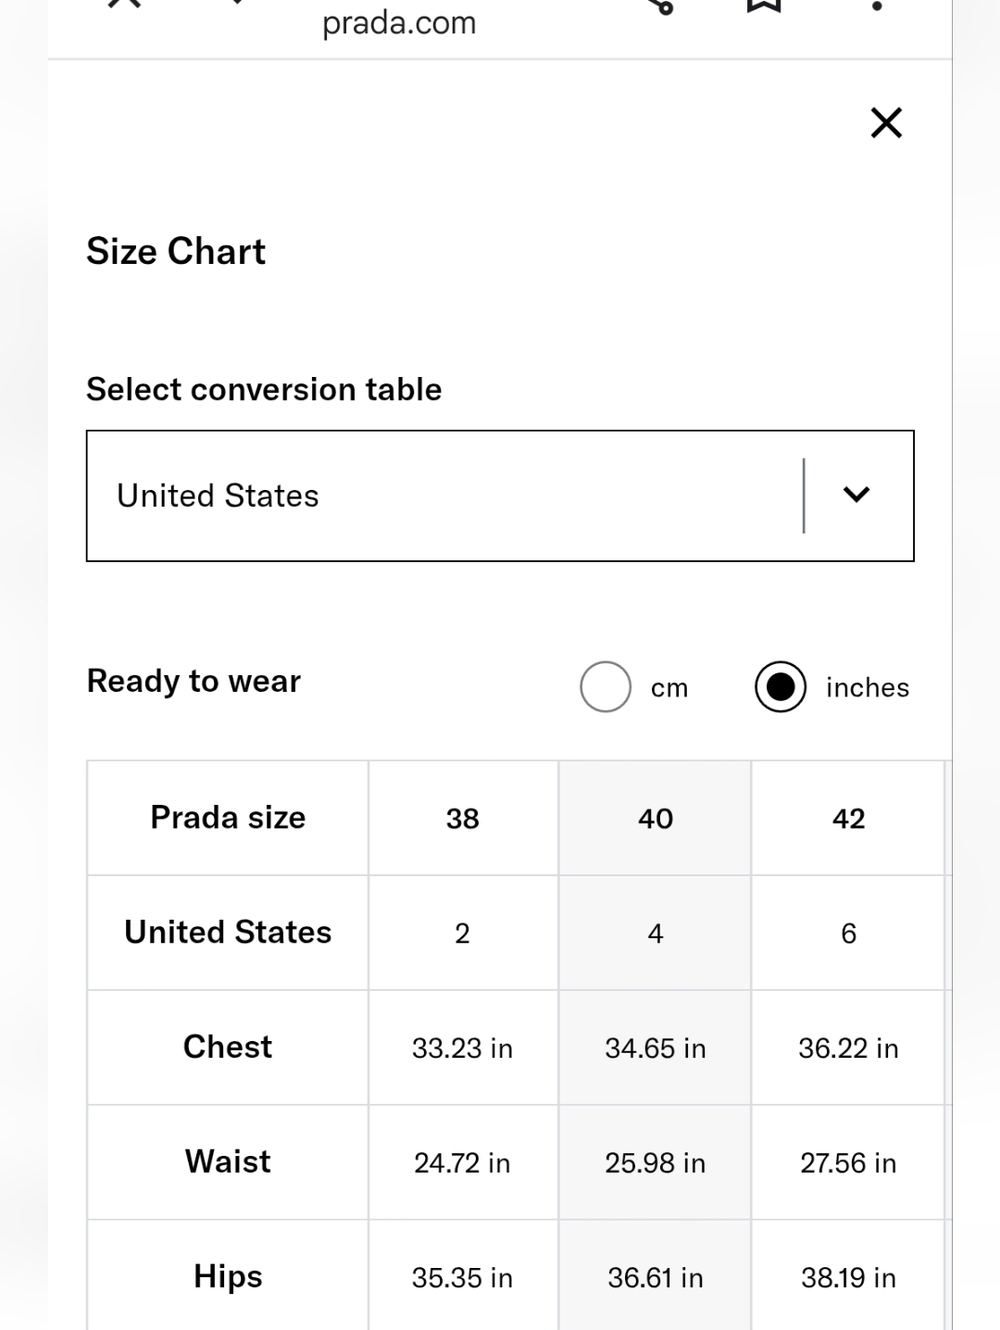
Task: Click the Hips 38.19 in cell
Action: (848, 1277)
